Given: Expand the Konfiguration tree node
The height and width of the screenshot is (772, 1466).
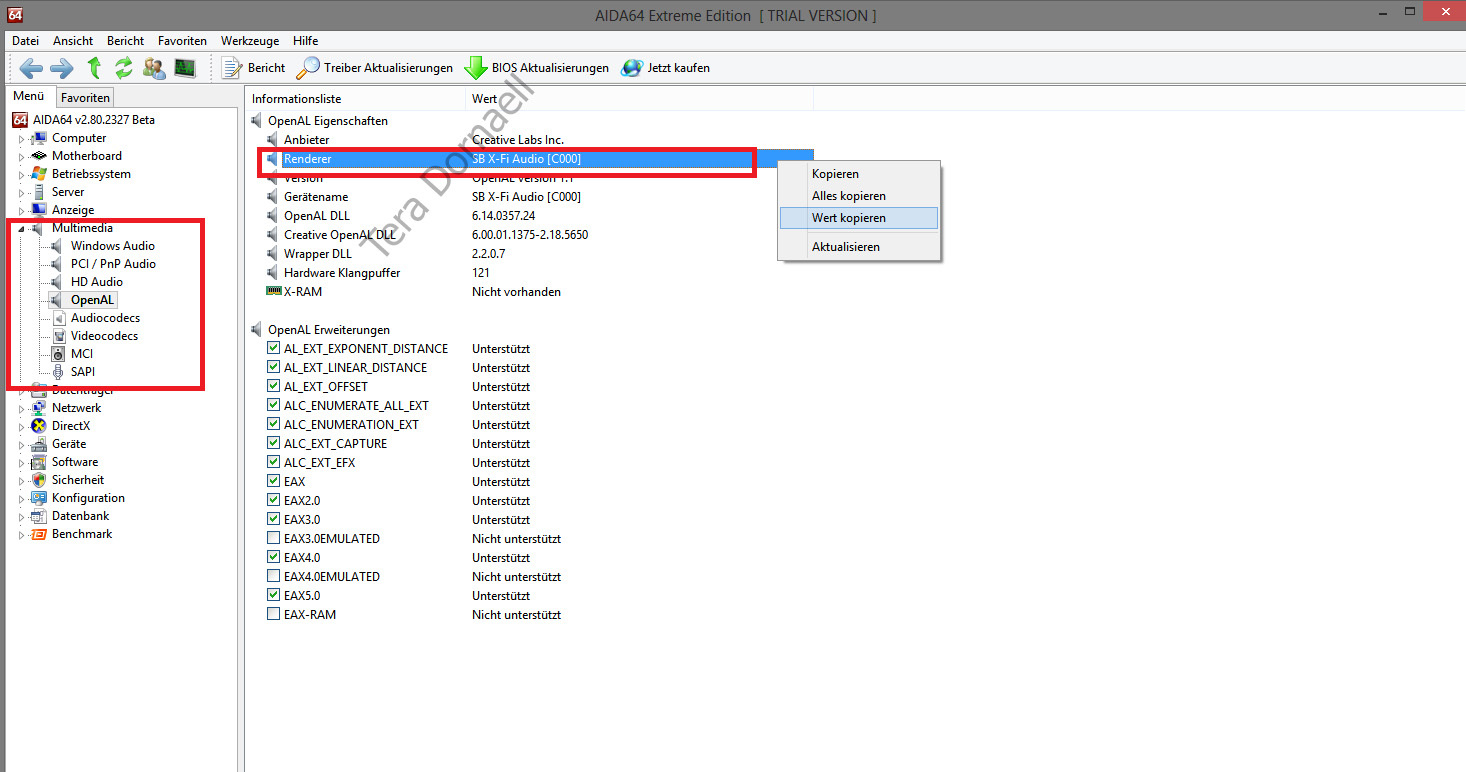Looking at the screenshot, I should coord(22,499).
